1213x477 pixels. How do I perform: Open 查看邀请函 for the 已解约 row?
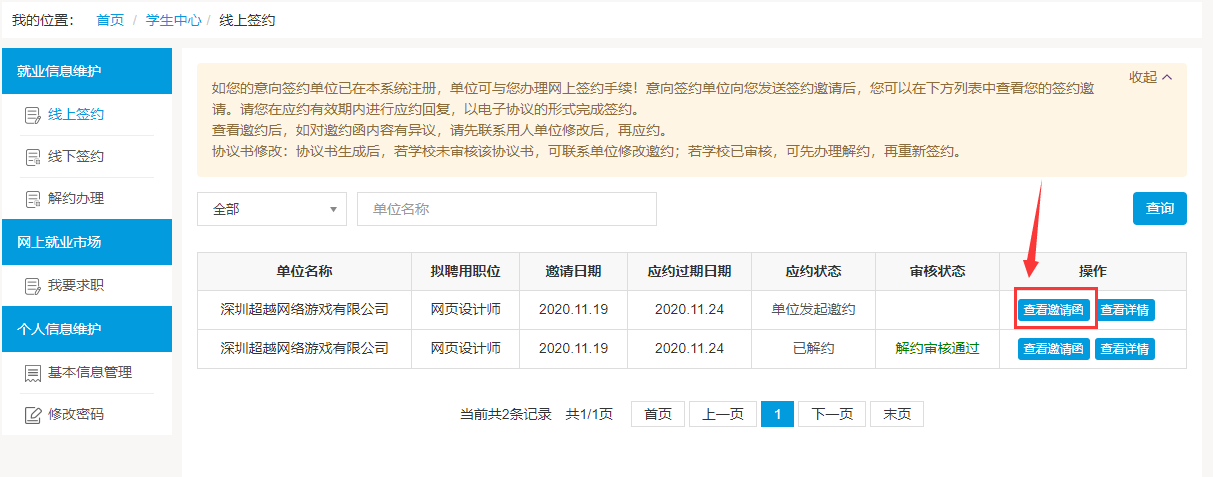coord(1054,349)
